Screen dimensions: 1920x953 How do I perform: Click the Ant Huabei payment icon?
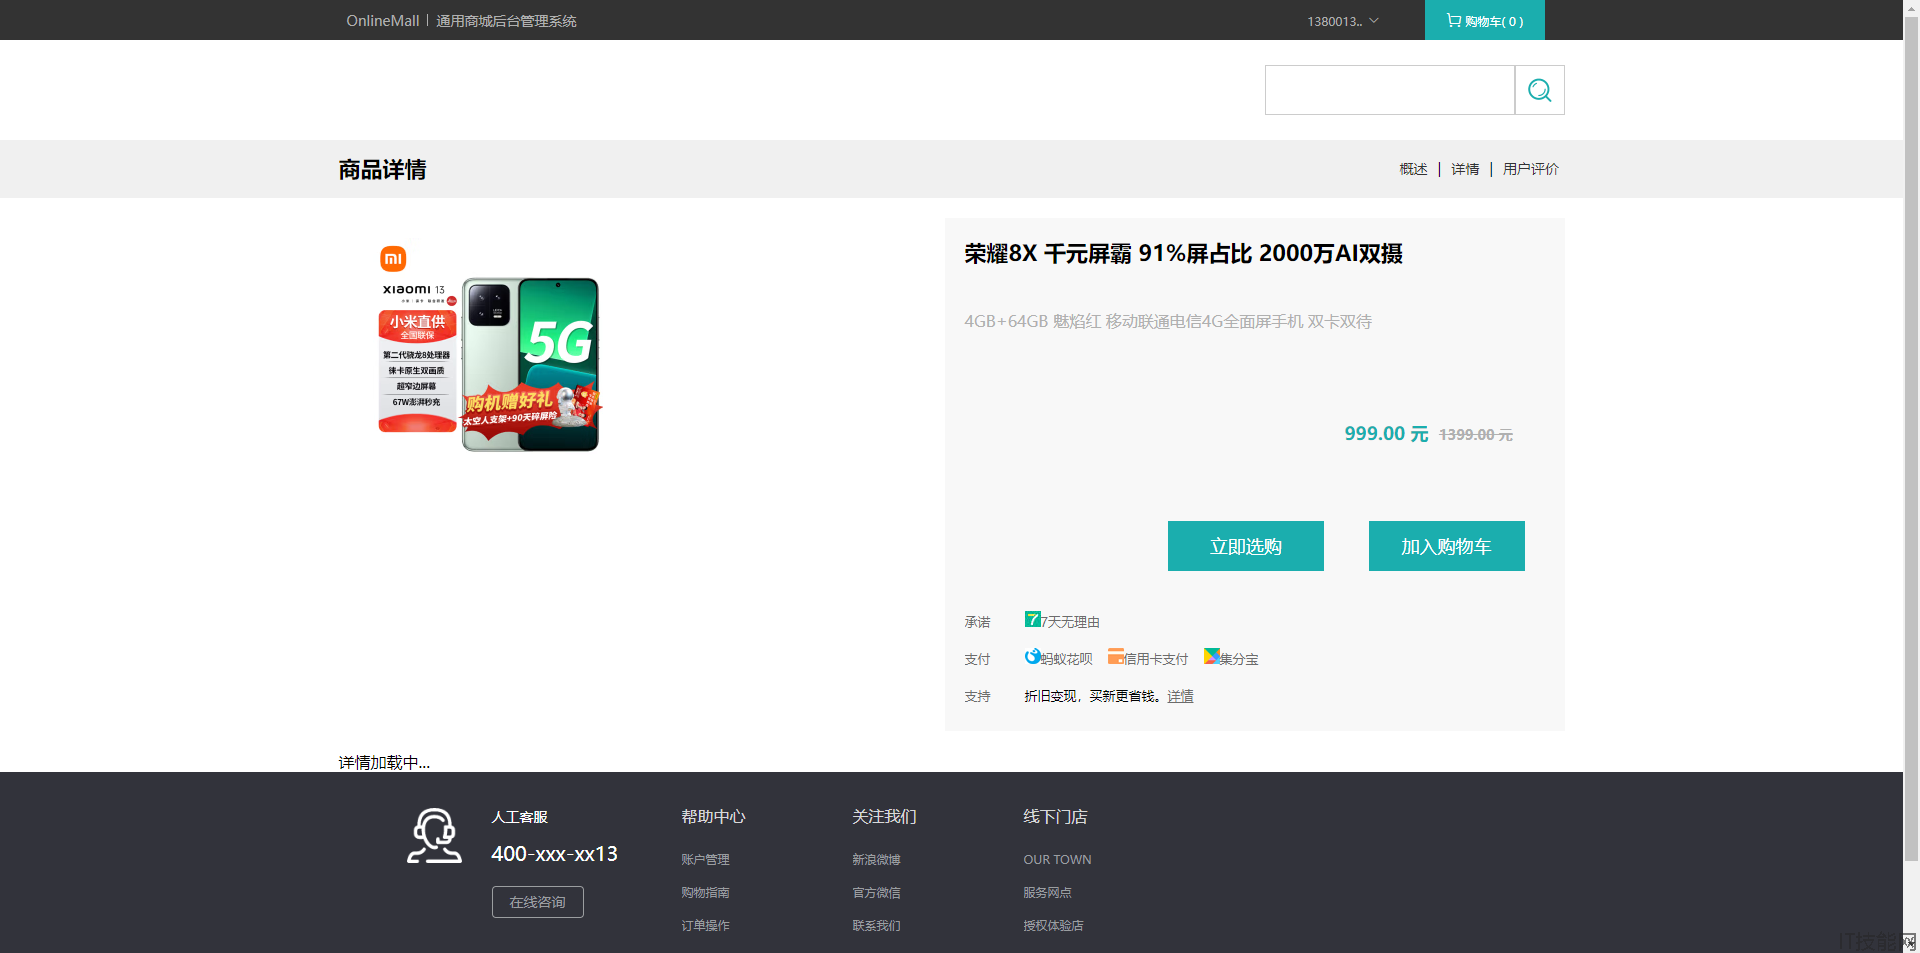pyautogui.click(x=1032, y=656)
